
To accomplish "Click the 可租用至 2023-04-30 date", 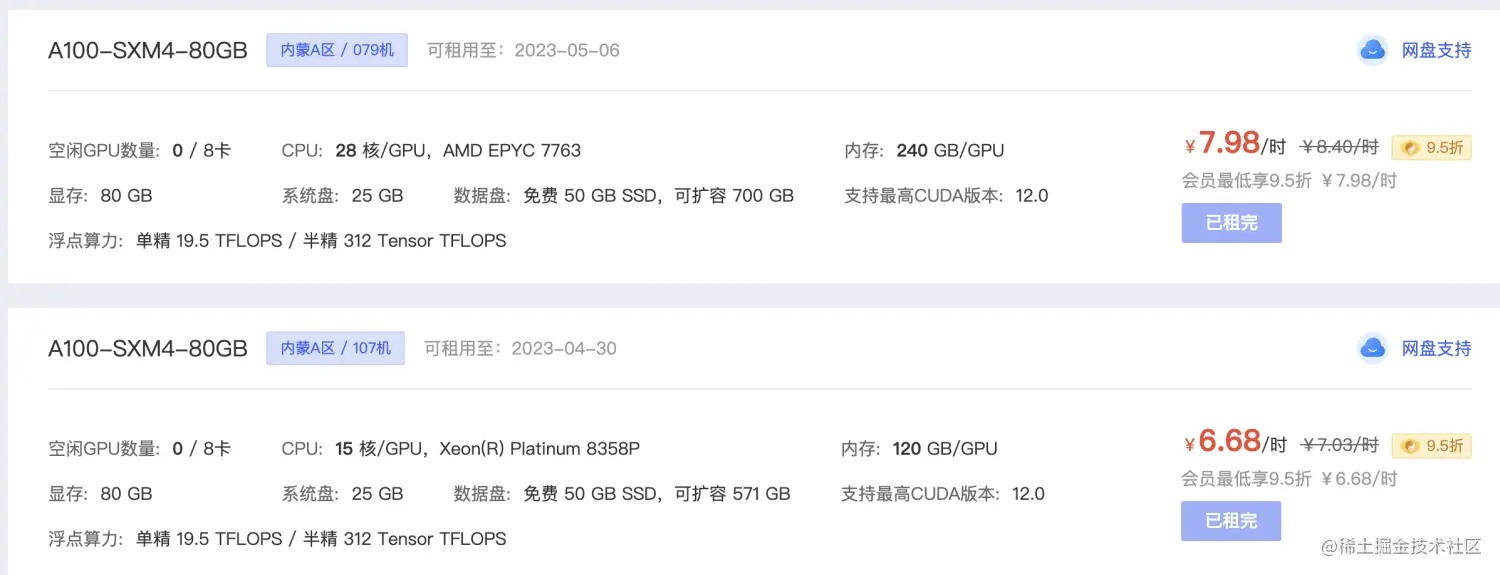I will 520,348.
